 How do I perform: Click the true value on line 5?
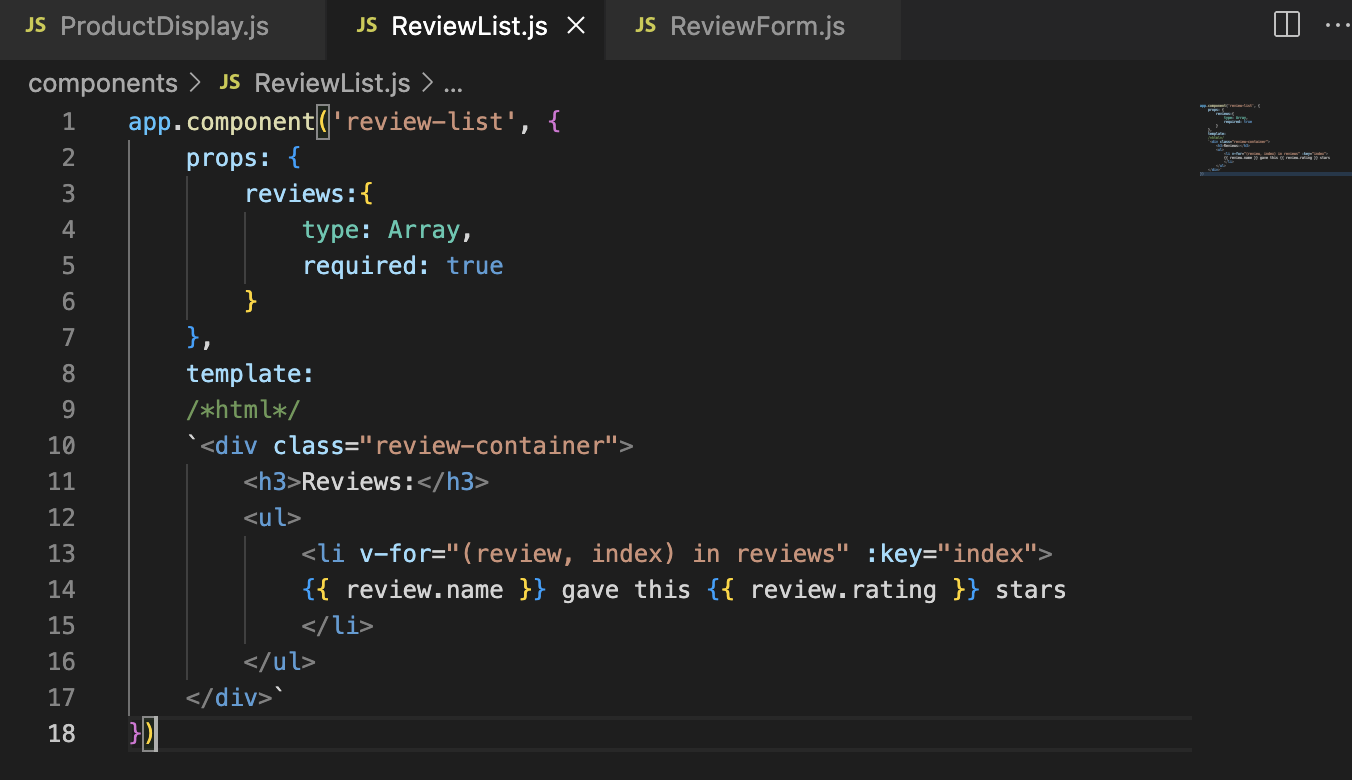pos(475,266)
